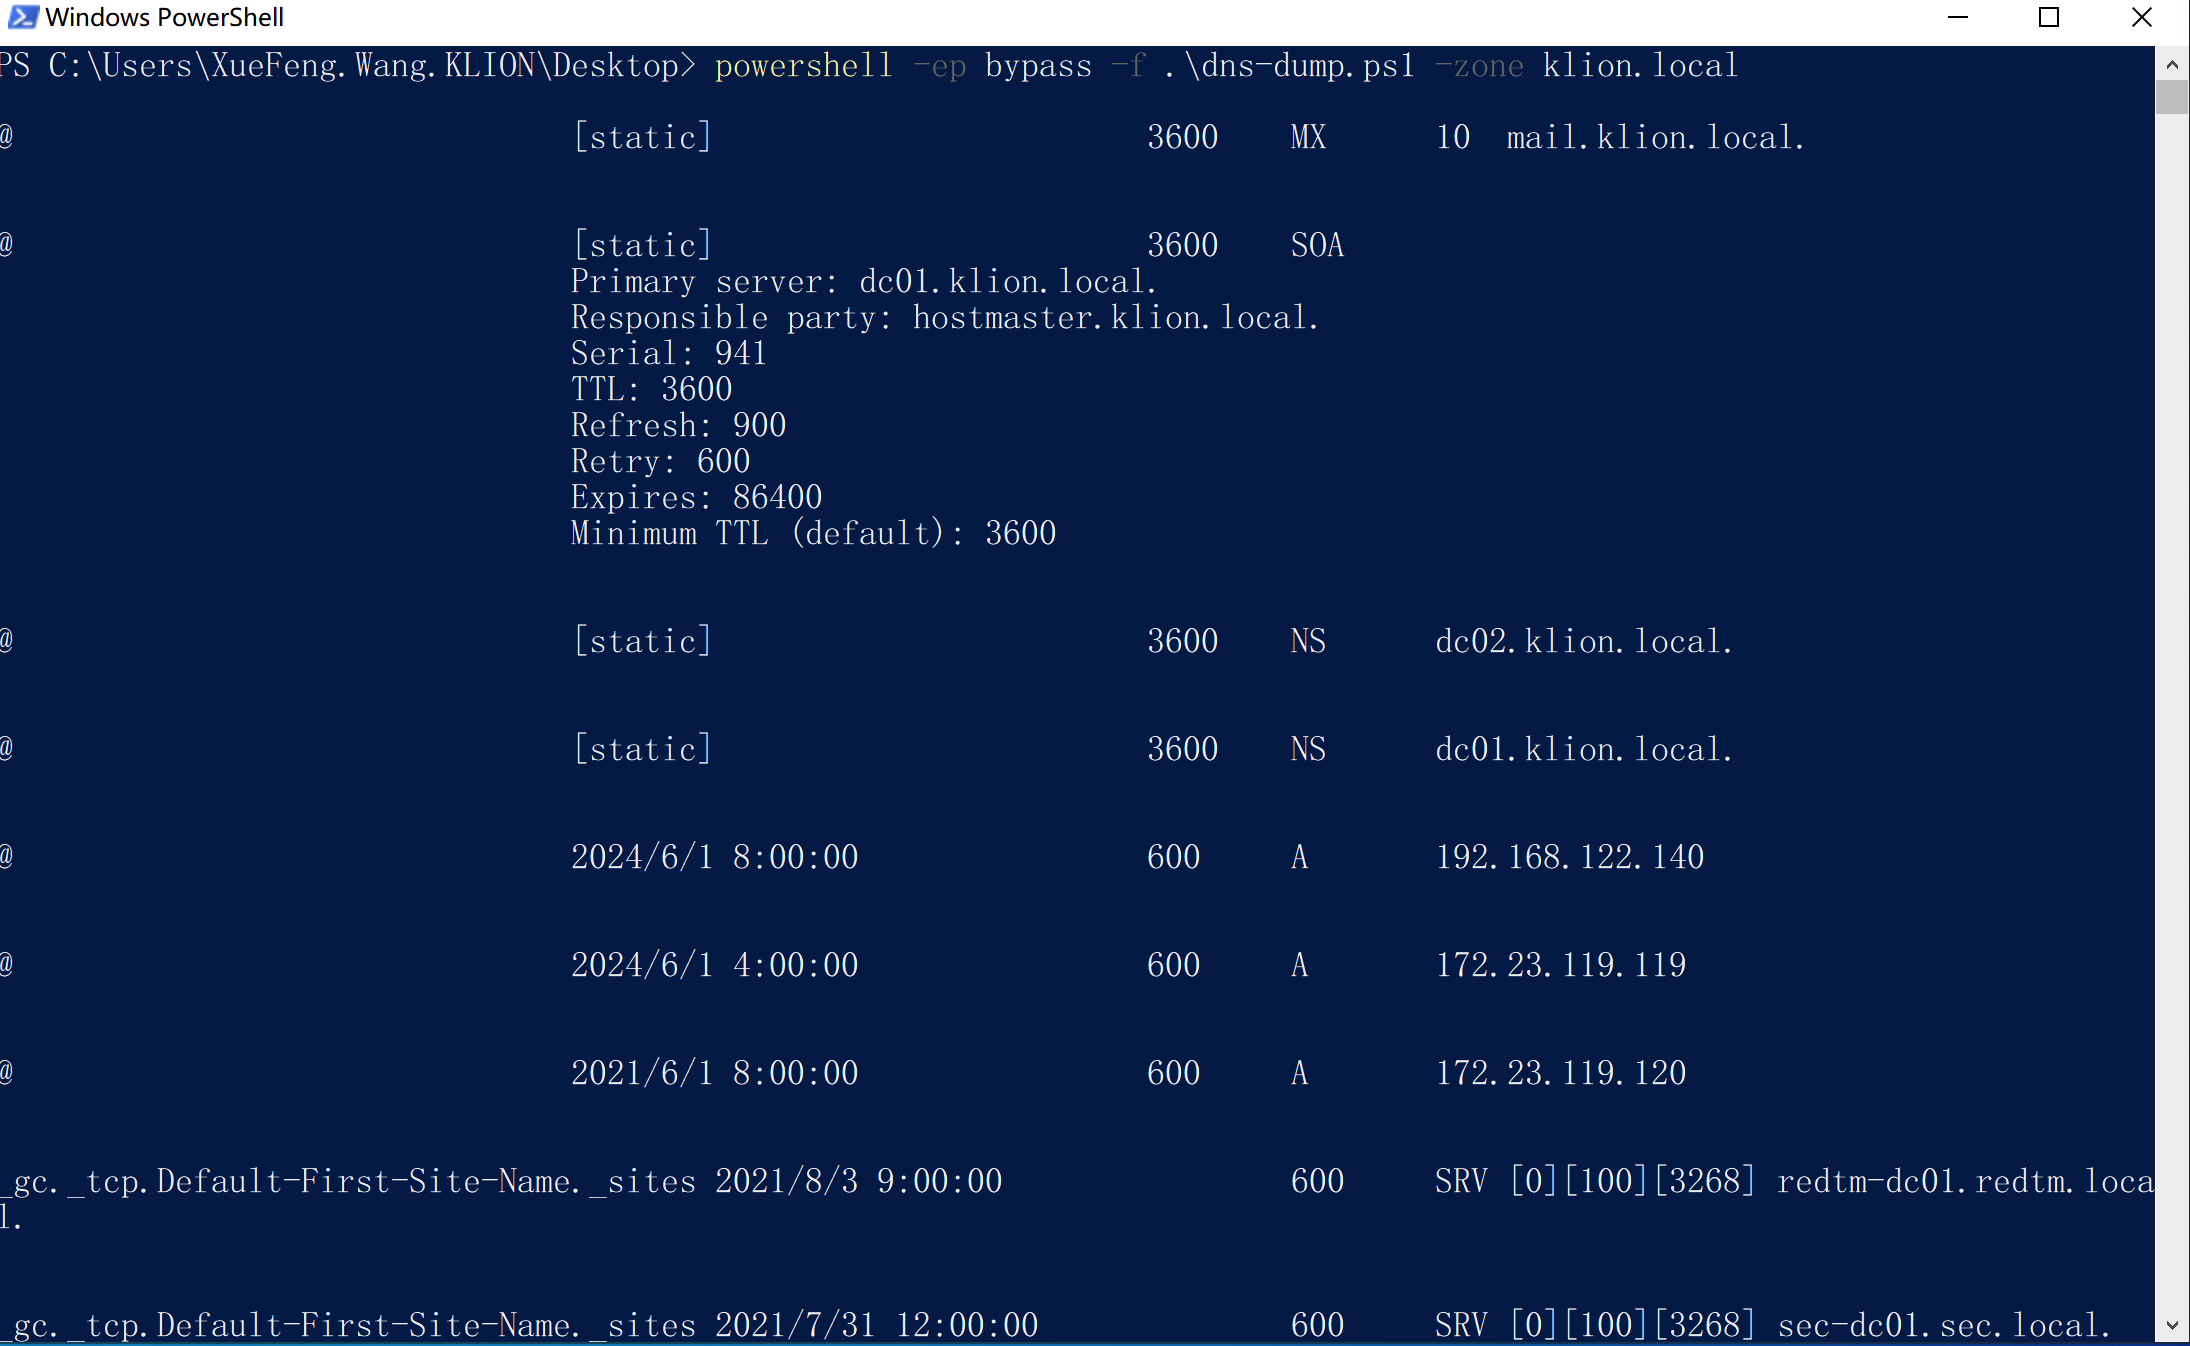Click the Serial: 941 line
Image resolution: width=2190 pixels, height=1346 pixels.
coord(667,352)
